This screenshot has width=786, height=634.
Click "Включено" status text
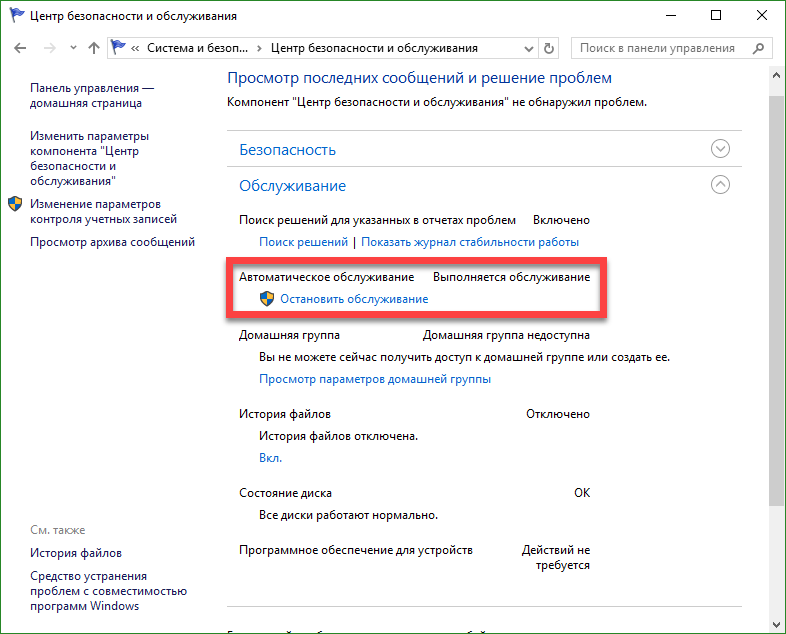click(x=561, y=221)
